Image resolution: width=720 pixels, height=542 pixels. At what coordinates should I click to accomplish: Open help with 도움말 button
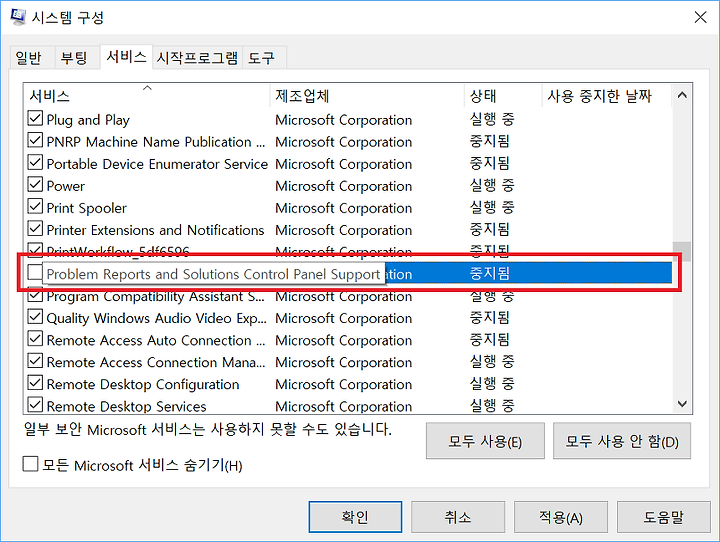click(664, 517)
